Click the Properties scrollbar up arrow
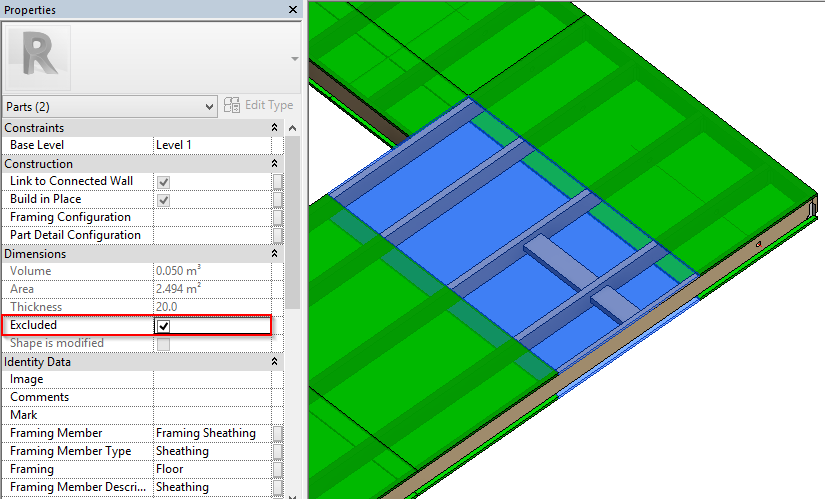The width and height of the screenshot is (825, 499). [x=293, y=128]
